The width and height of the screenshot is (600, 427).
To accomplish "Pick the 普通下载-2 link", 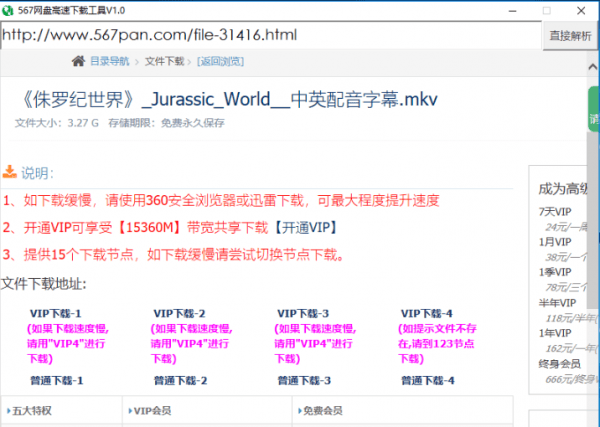I will tap(179, 381).
